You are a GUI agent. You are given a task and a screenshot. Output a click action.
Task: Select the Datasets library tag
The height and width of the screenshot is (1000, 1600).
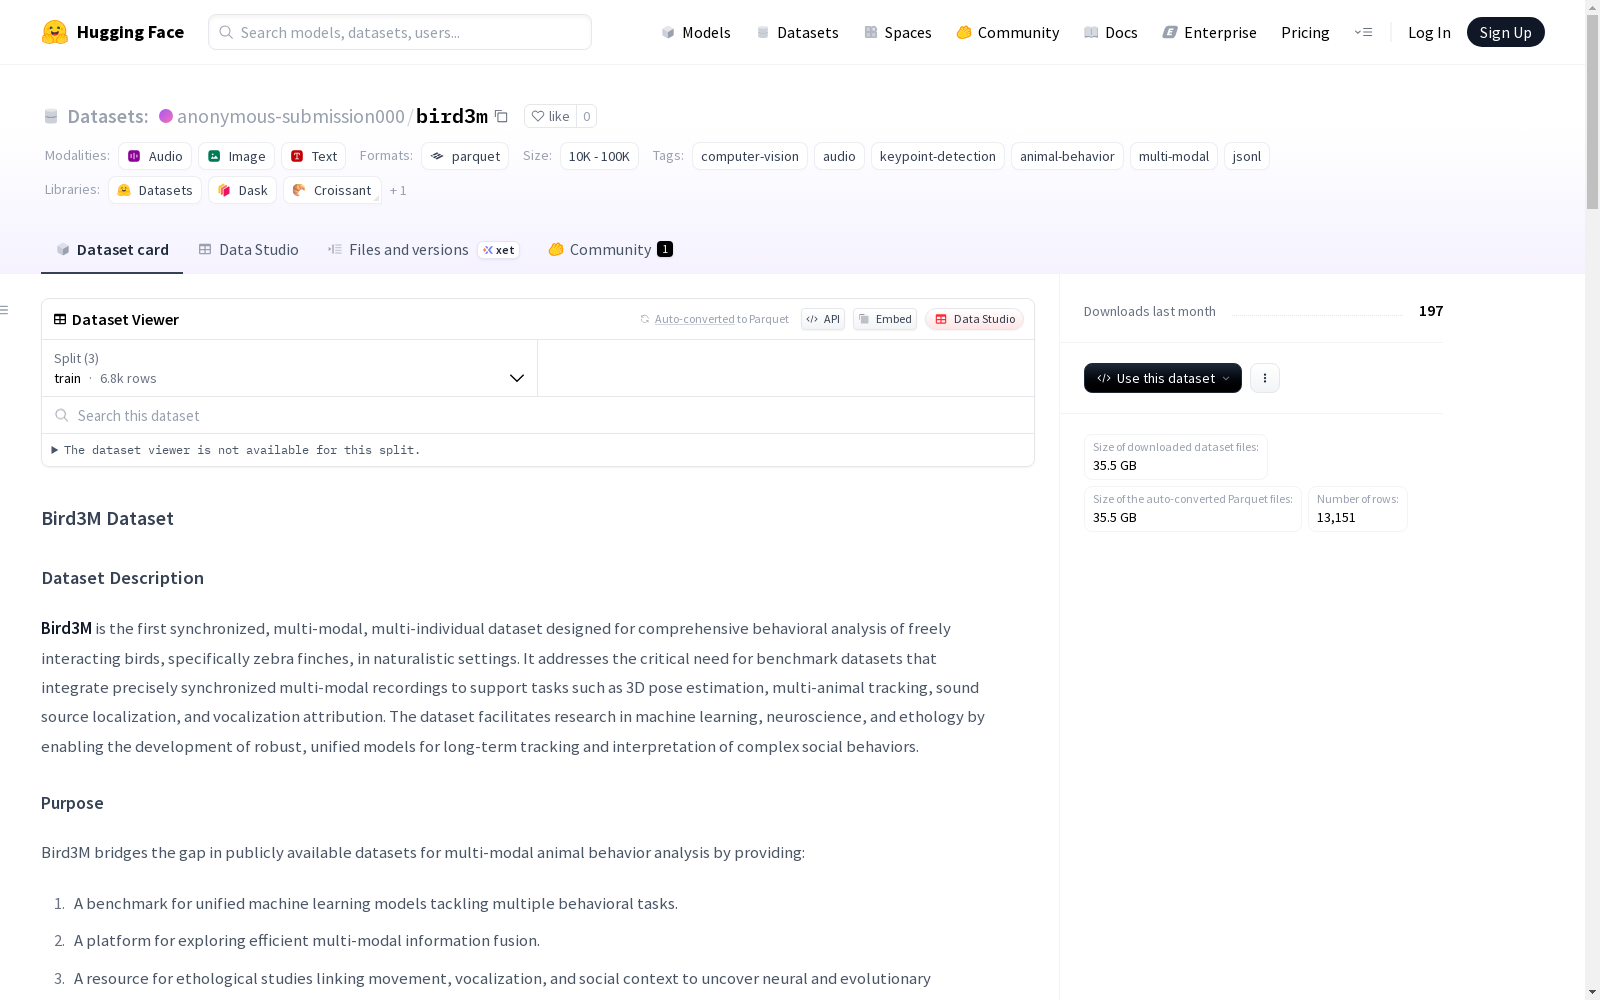click(x=155, y=190)
